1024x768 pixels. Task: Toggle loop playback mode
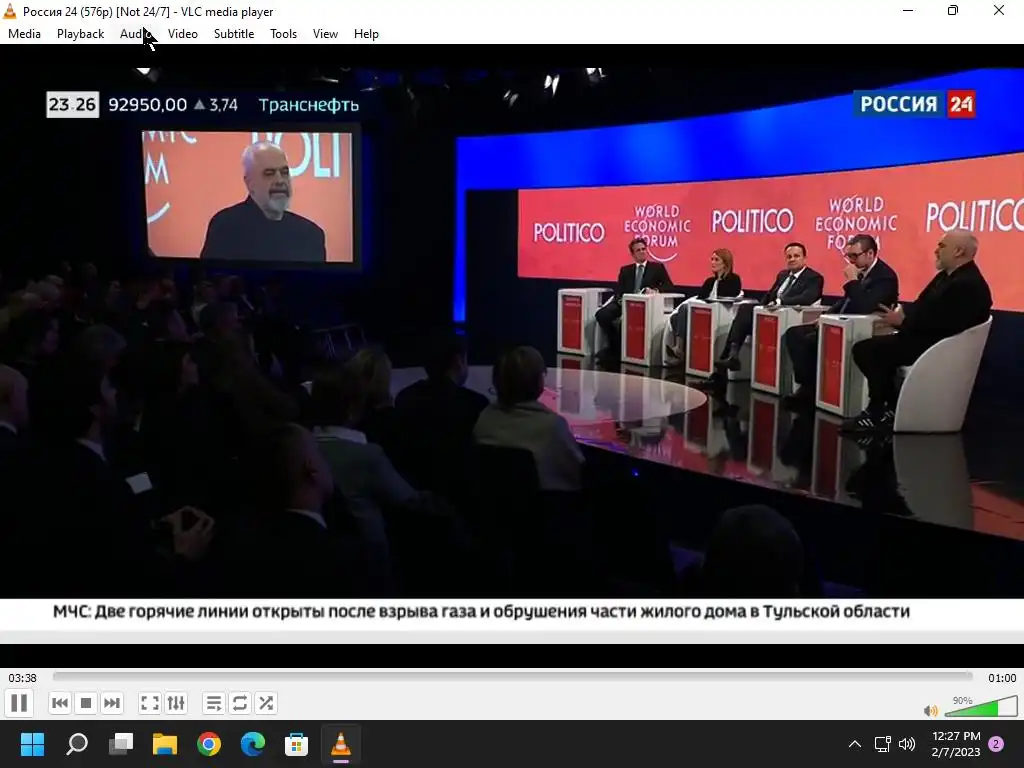pos(240,703)
